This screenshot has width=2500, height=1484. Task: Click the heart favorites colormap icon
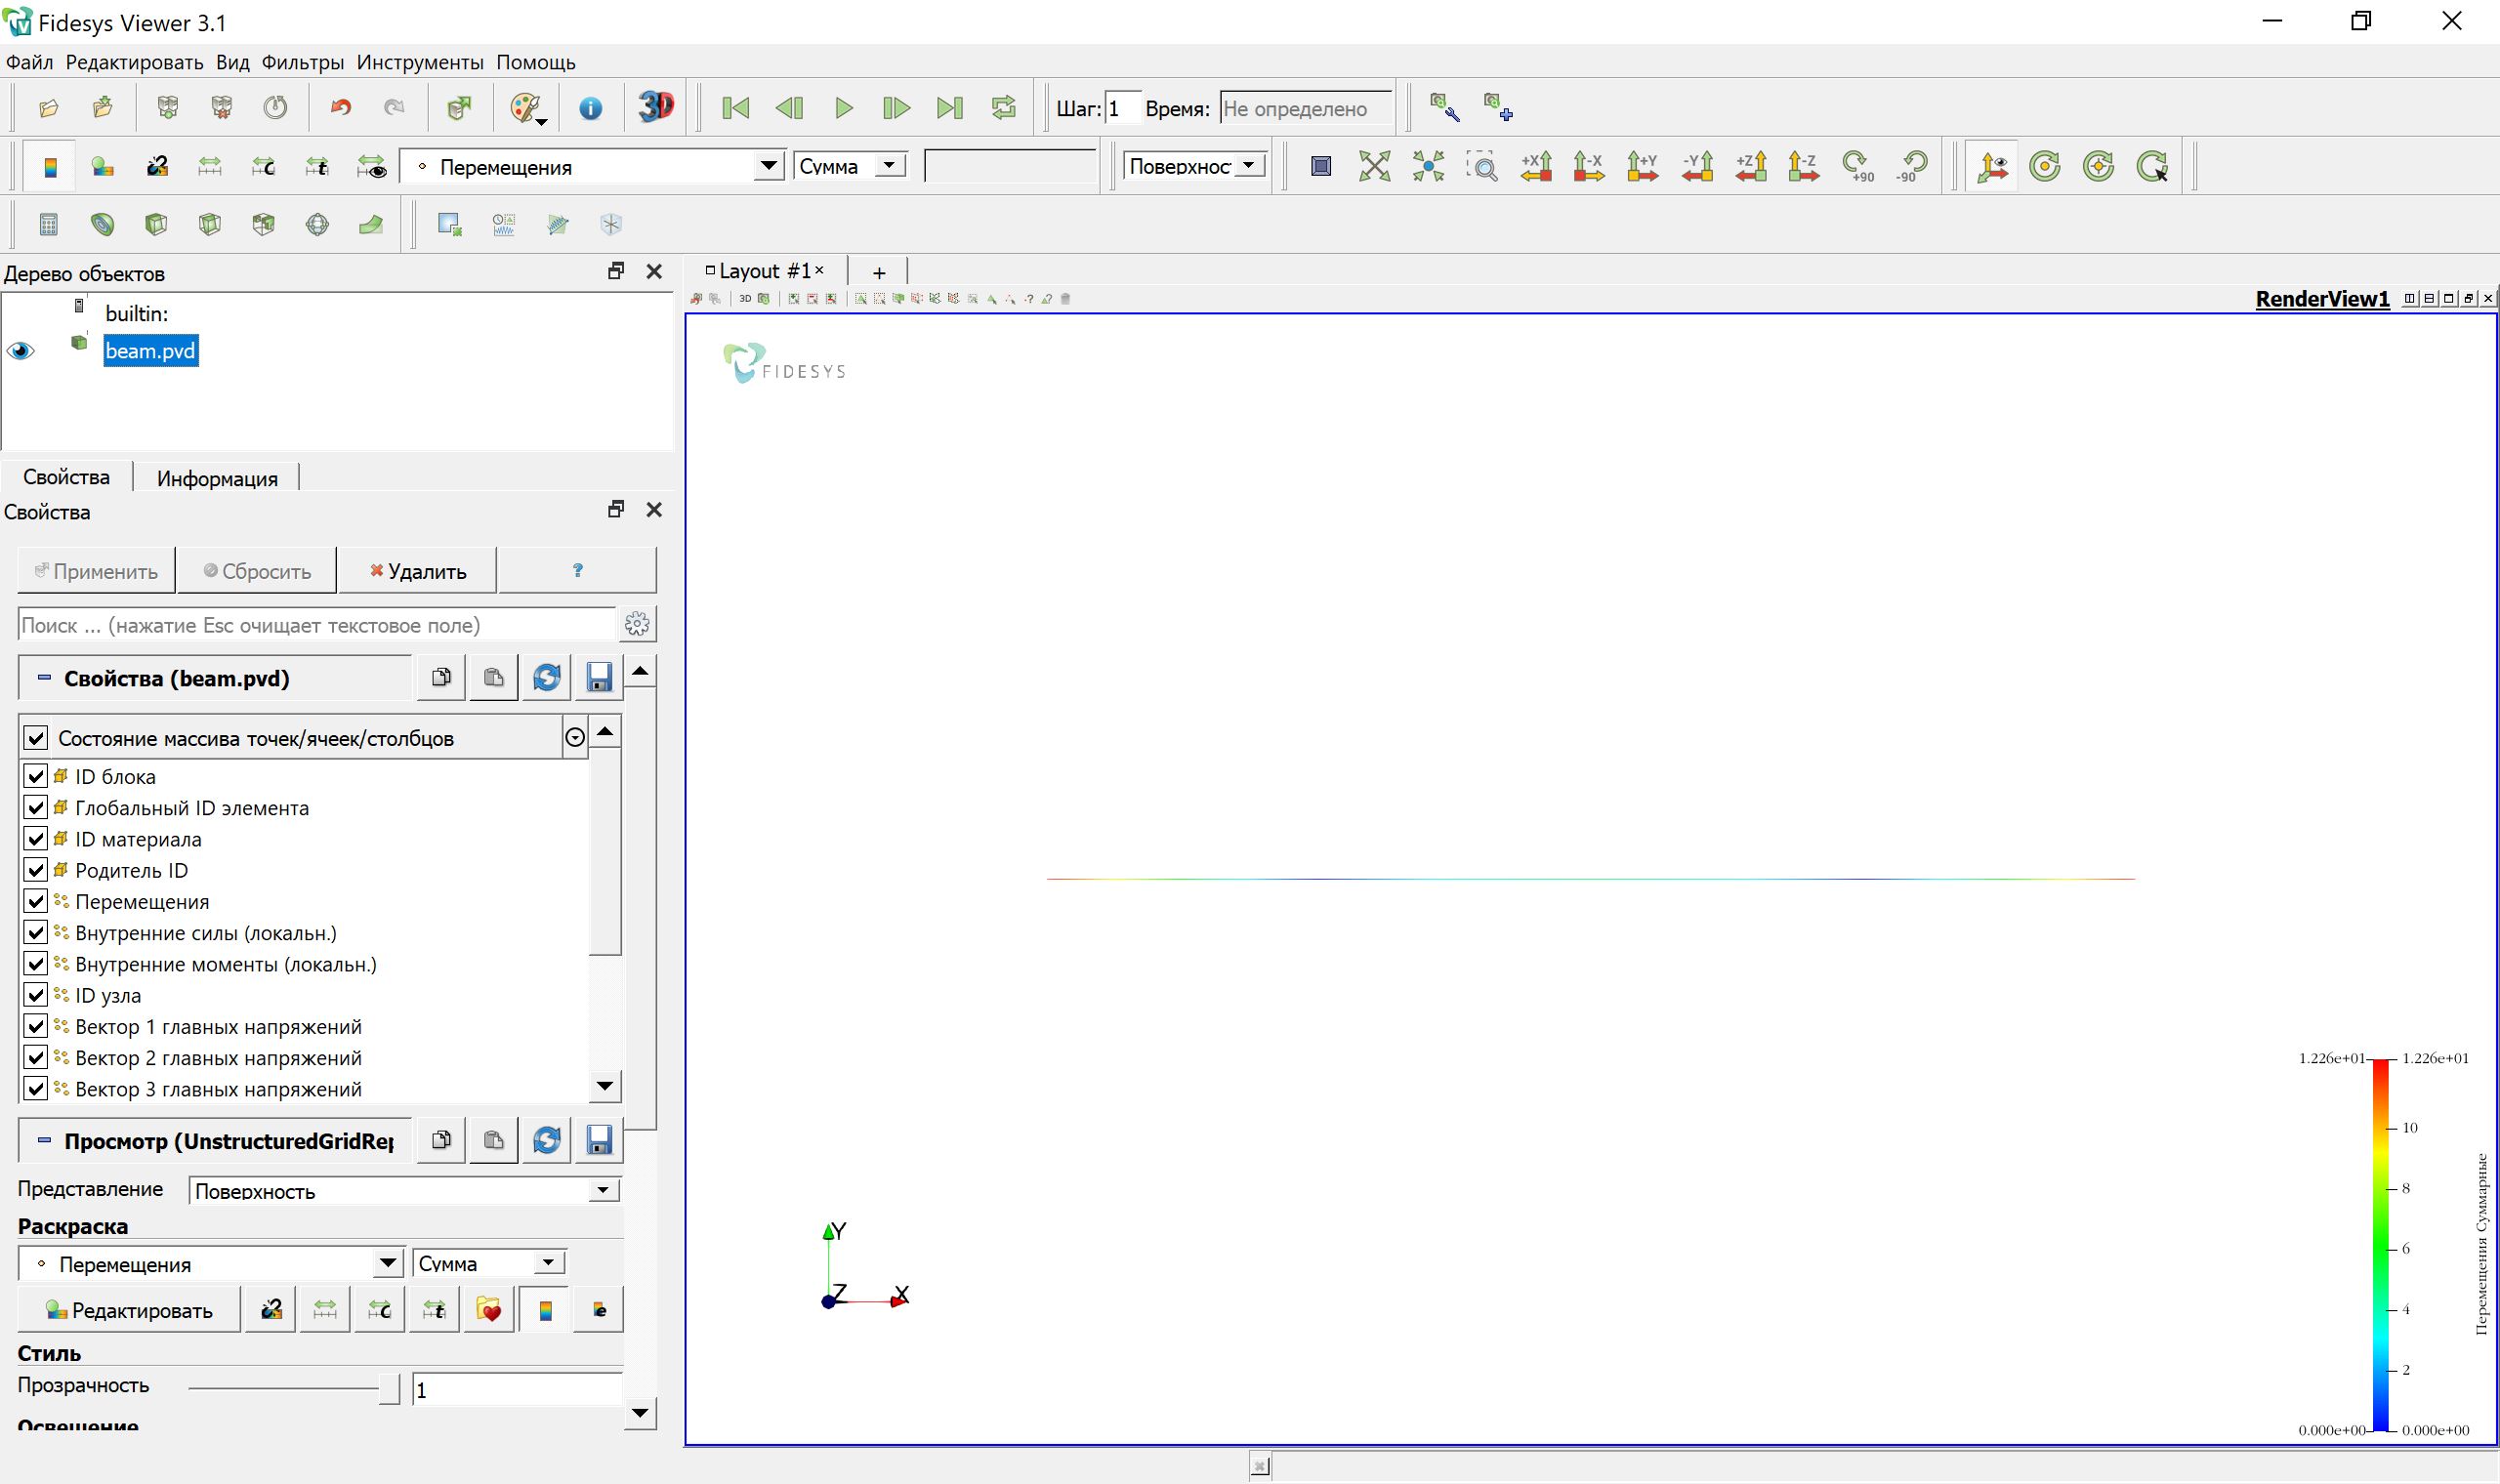[489, 1310]
